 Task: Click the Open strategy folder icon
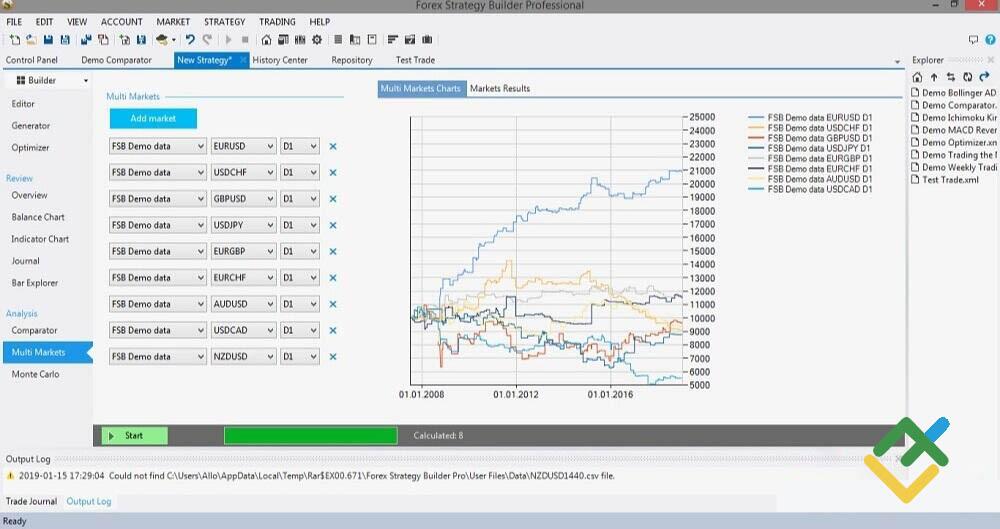[31, 40]
